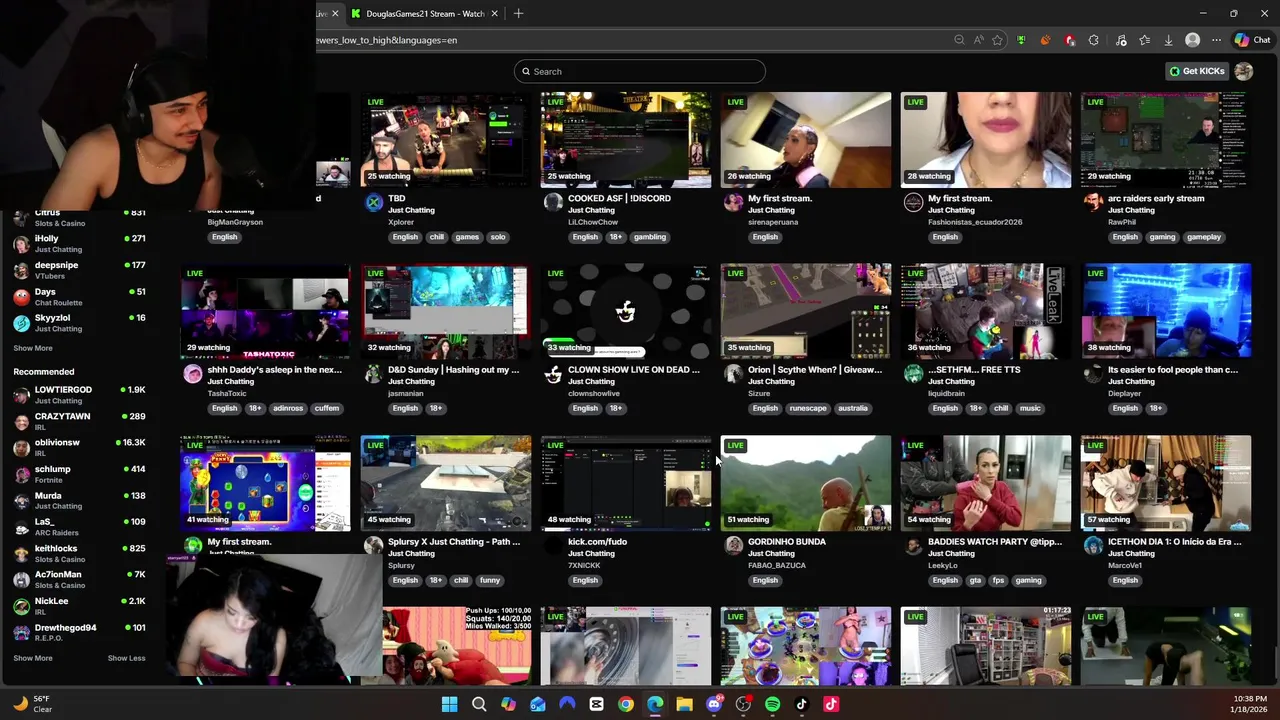Open GORDINHO BUNDA stream thumbnail
1280x720 pixels.
click(806, 483)
